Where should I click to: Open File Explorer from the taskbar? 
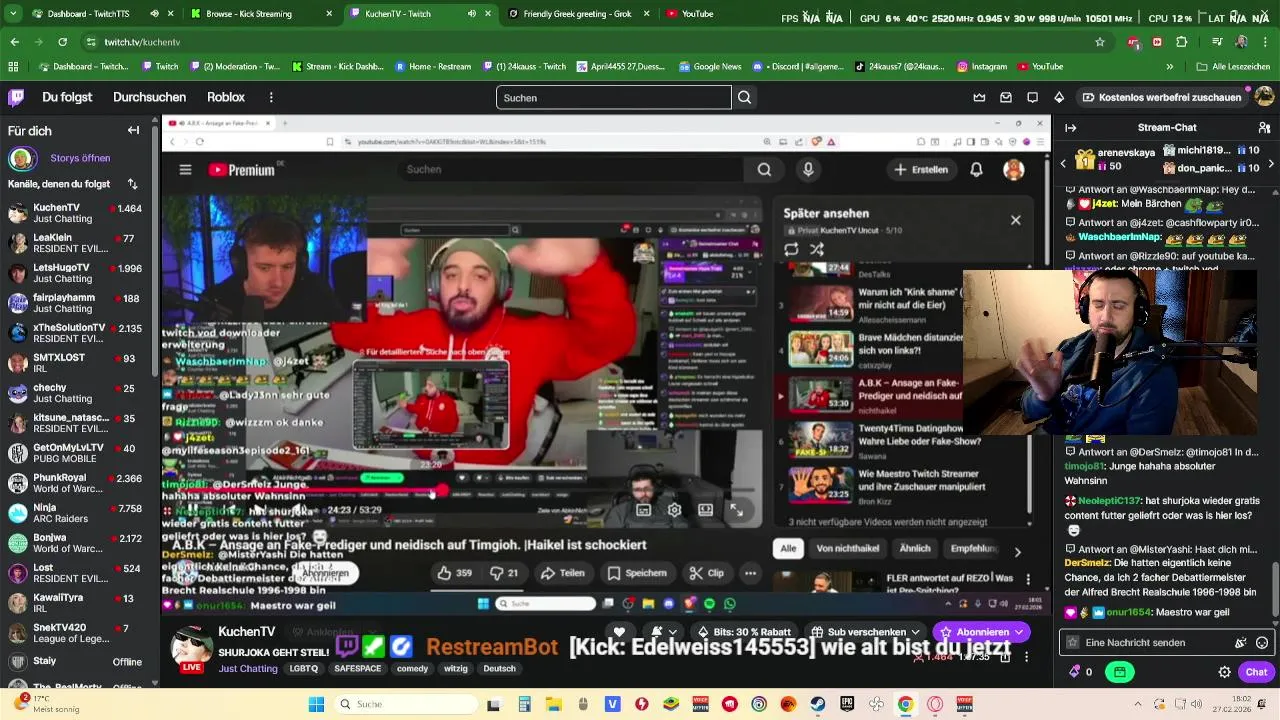click(x=553, y=704)
